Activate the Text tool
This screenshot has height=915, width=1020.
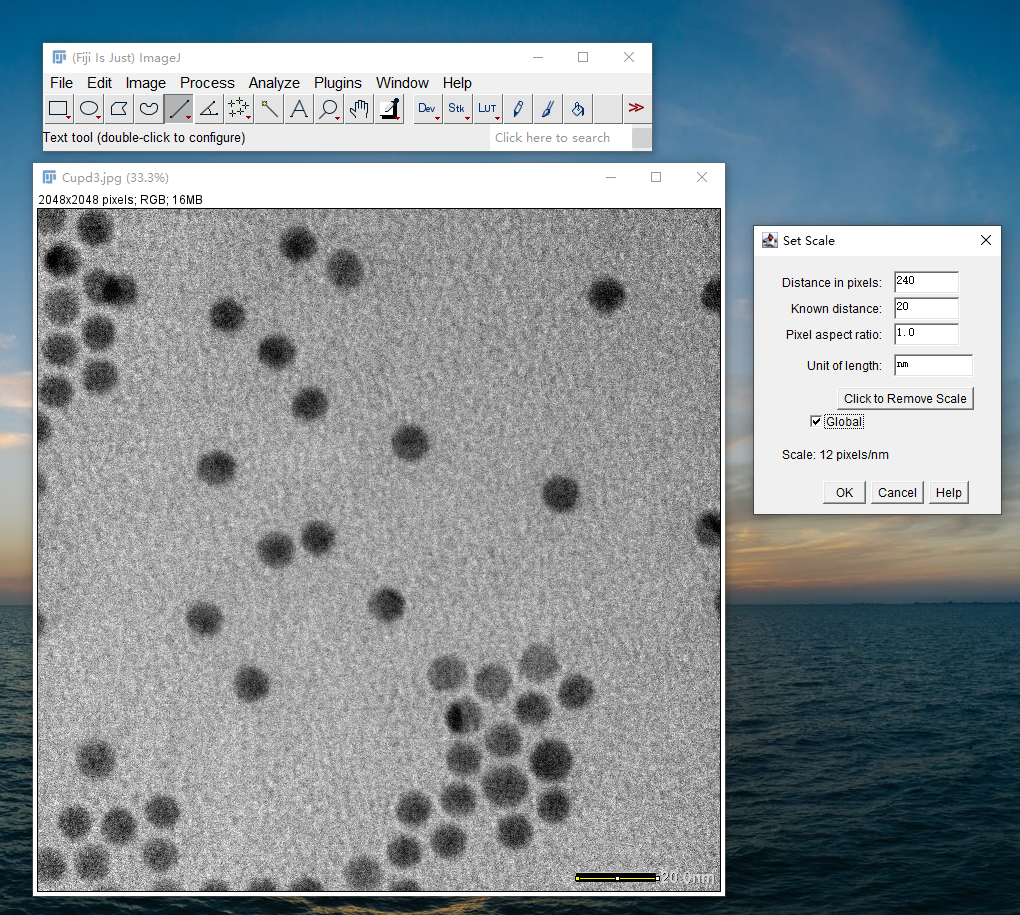tap(299, 108)
